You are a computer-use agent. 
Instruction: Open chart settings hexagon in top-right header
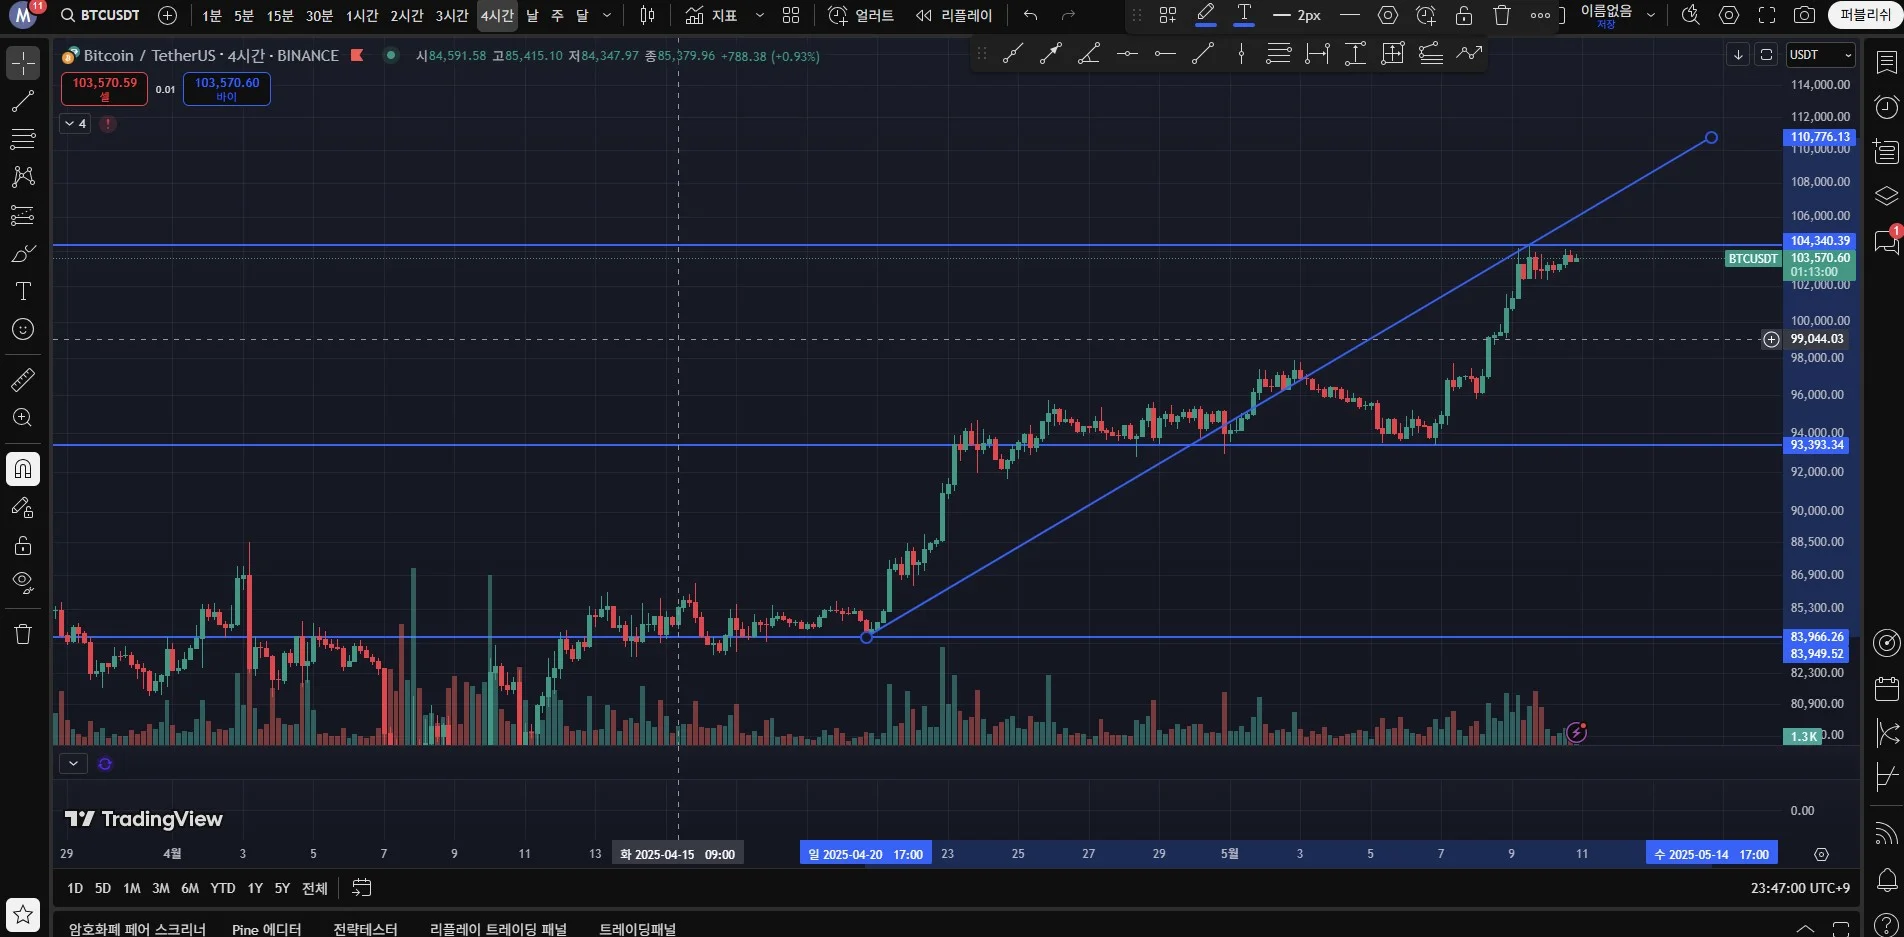pos(1729,15)
